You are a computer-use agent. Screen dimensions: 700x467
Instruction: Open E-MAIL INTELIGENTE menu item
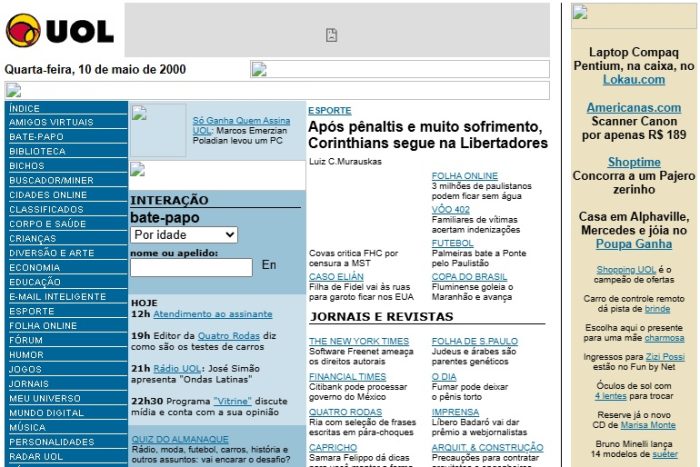pyautogui.click(x=58, y=296)
